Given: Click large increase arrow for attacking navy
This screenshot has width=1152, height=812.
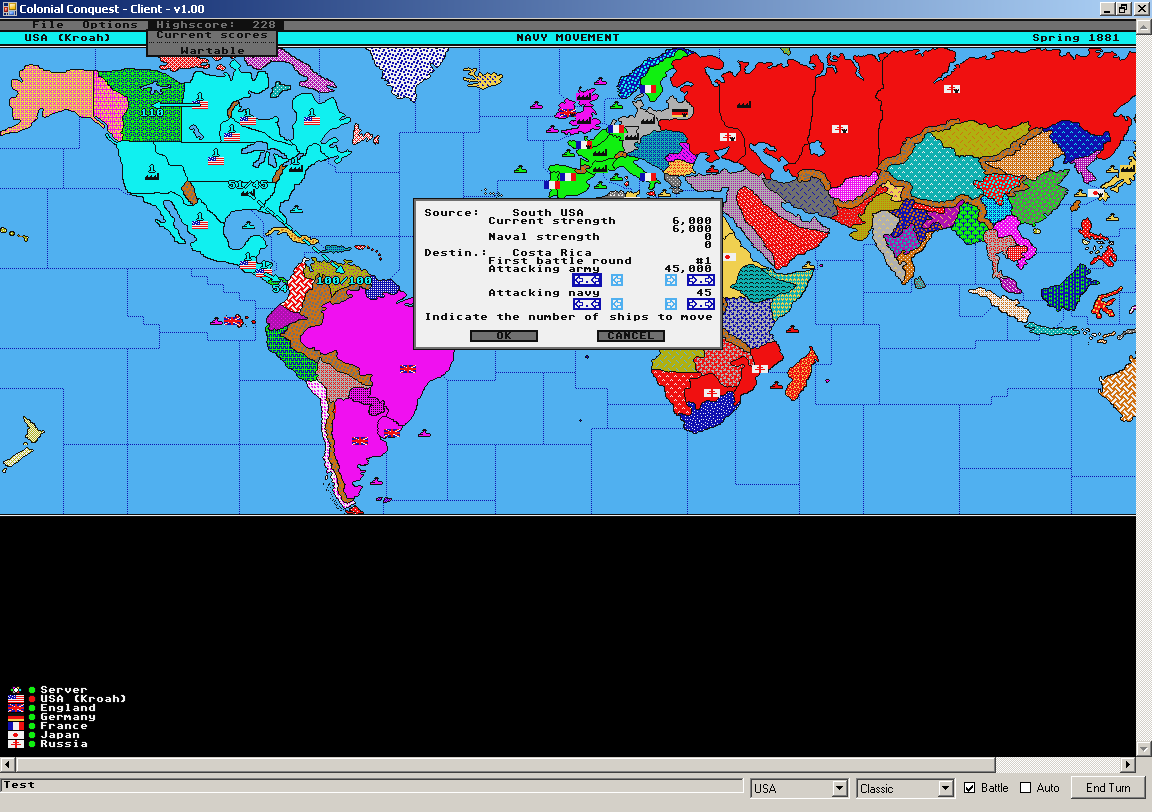Looking at the screenshot, I should click(x=700, y=304).
